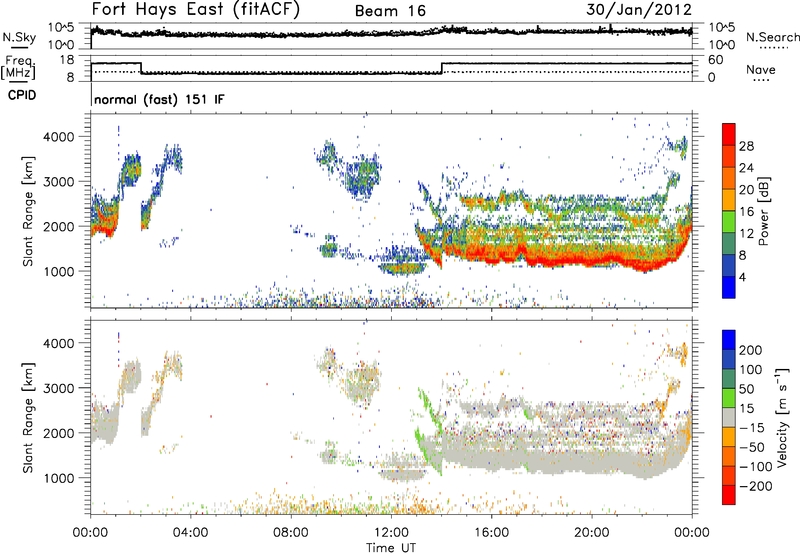Screen dimensions: 800x554
Task: Click value -100 on Velocity color bar
Action: [x=756, y=467]
